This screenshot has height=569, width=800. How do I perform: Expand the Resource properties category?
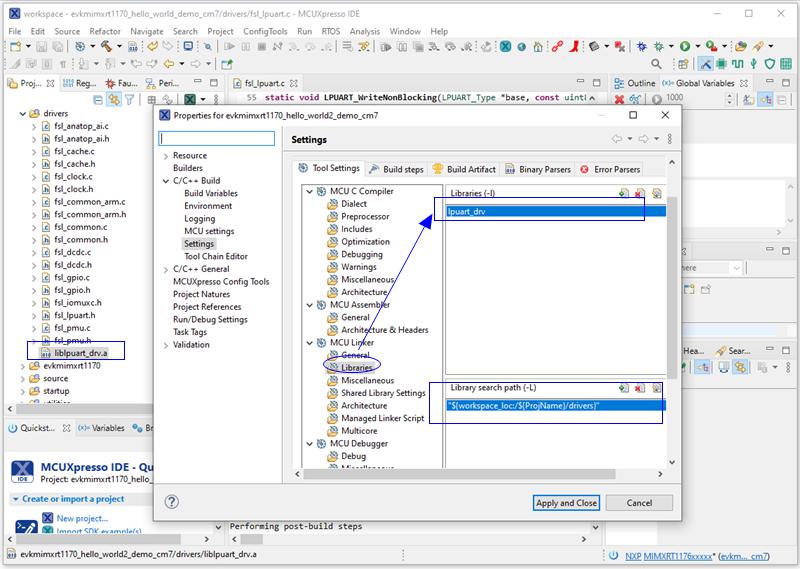[166, 156]
